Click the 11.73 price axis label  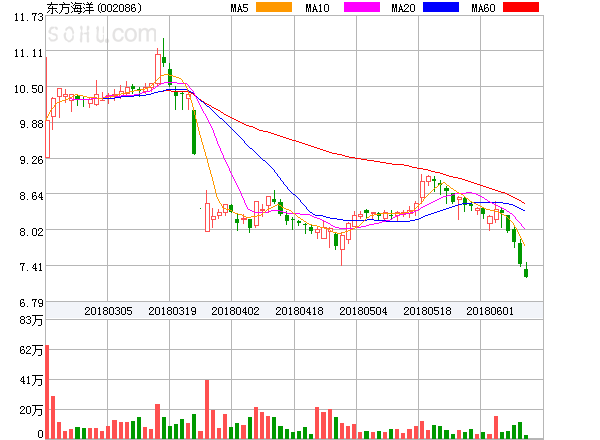click(29, 17)
